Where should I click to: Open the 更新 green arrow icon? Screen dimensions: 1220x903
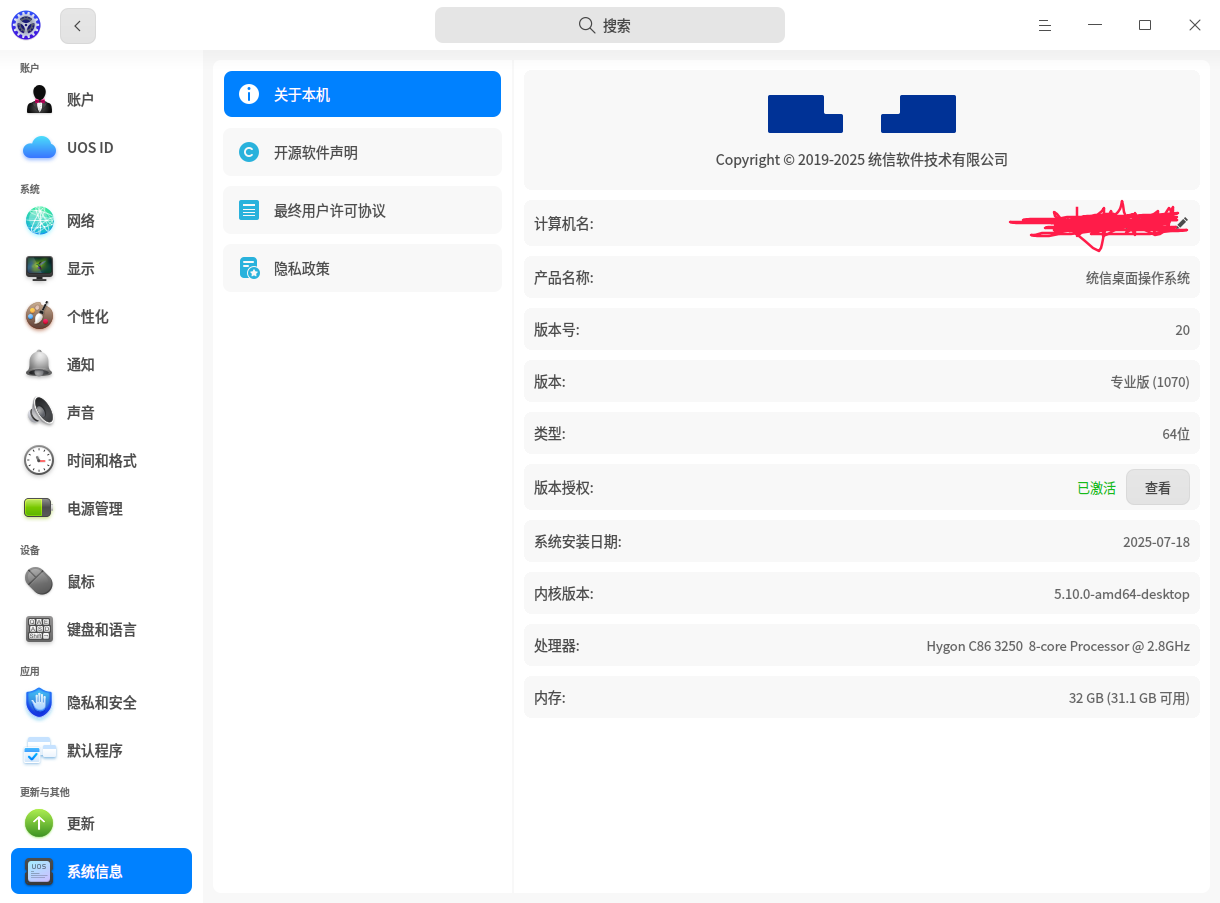pyautogui.click(x=39, y=823)
